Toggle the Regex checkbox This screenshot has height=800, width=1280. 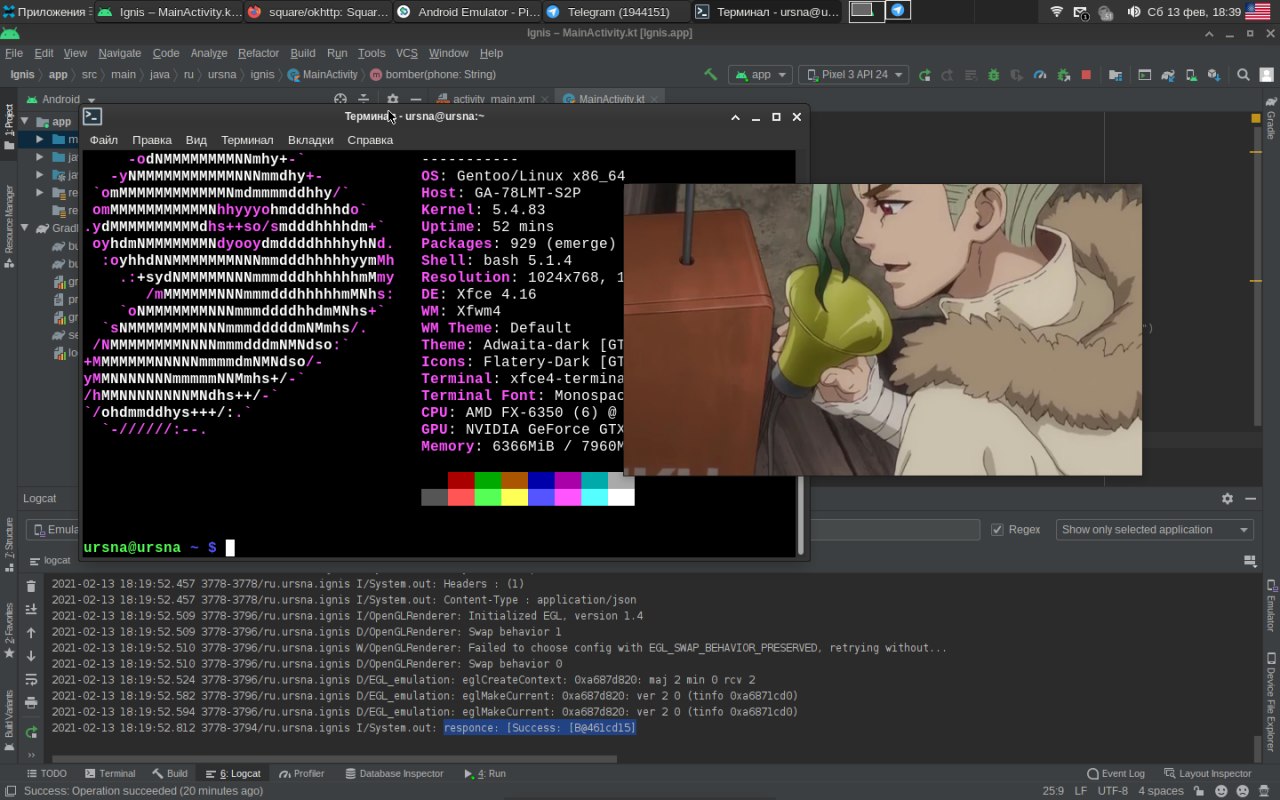[997, 530]
